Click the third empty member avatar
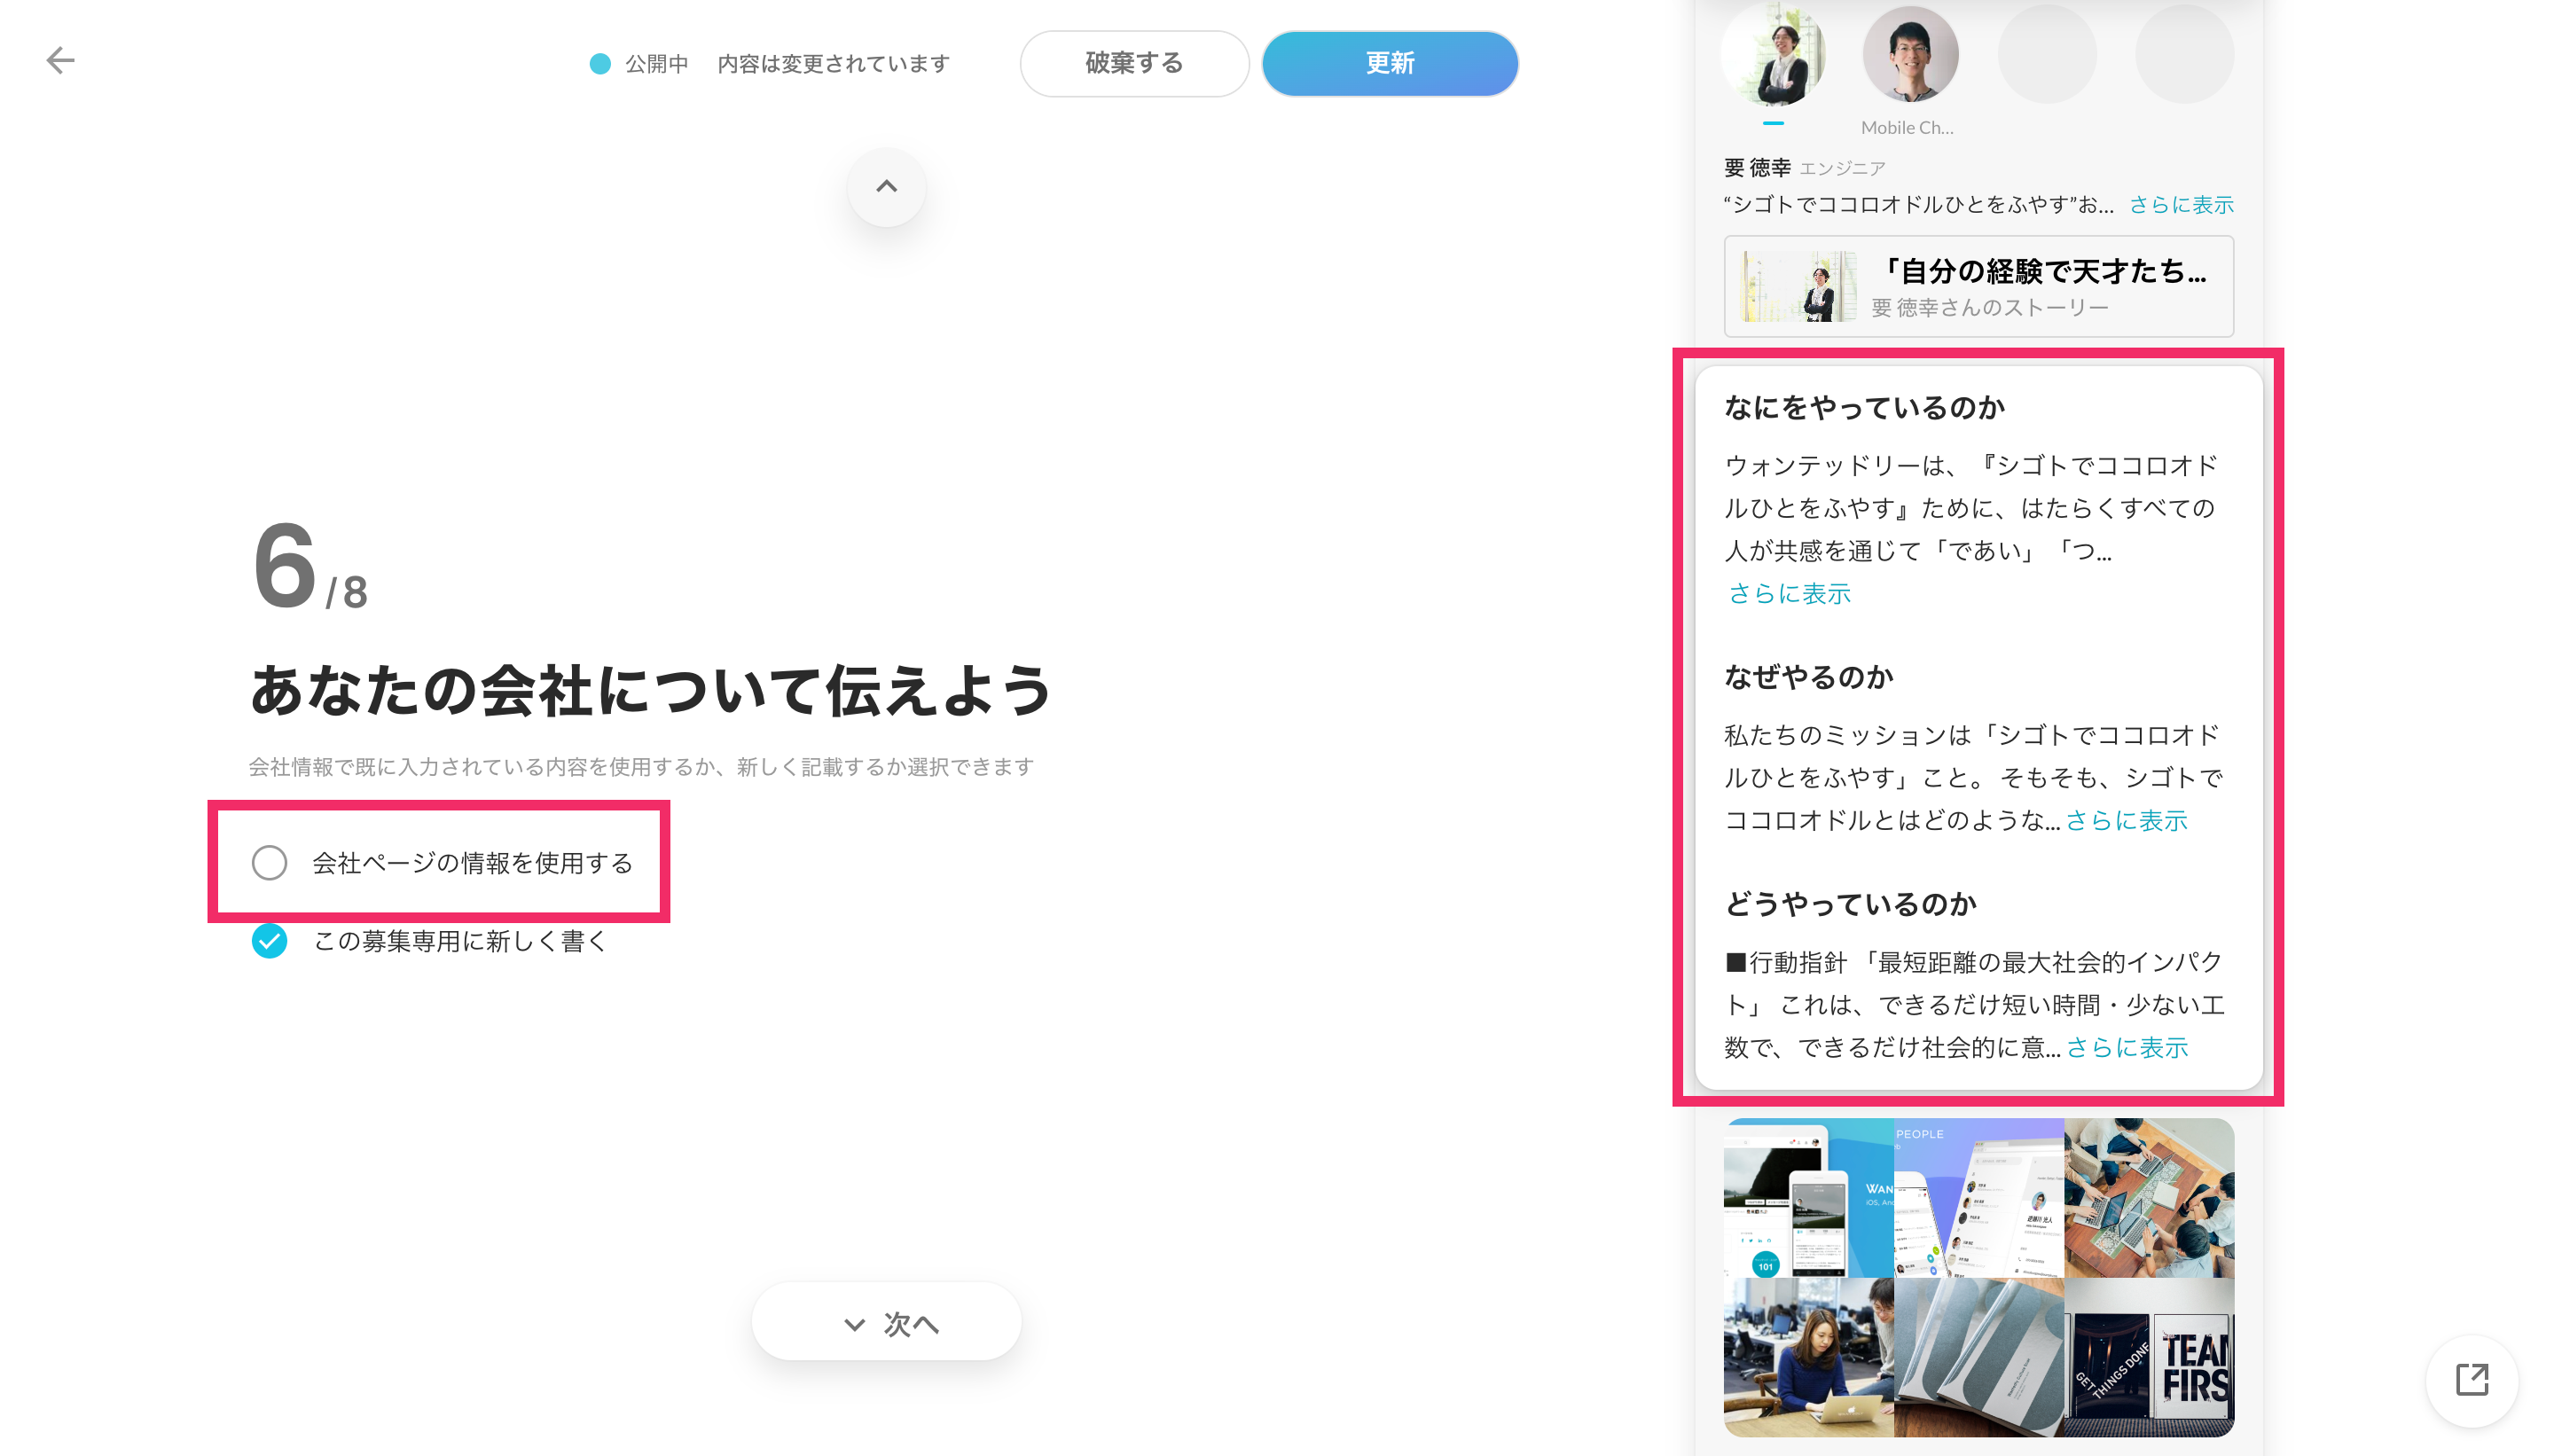This screenshot has height=1456, width=2554. coord(2046,55)
